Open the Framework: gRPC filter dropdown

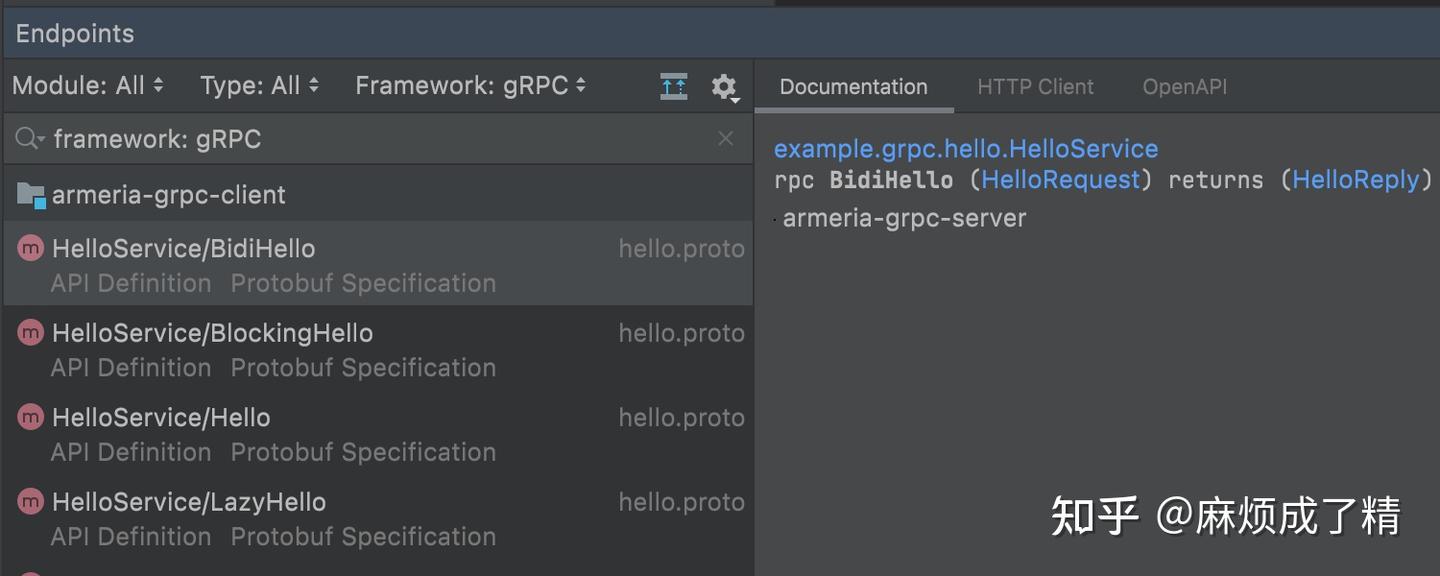(471, 86)
